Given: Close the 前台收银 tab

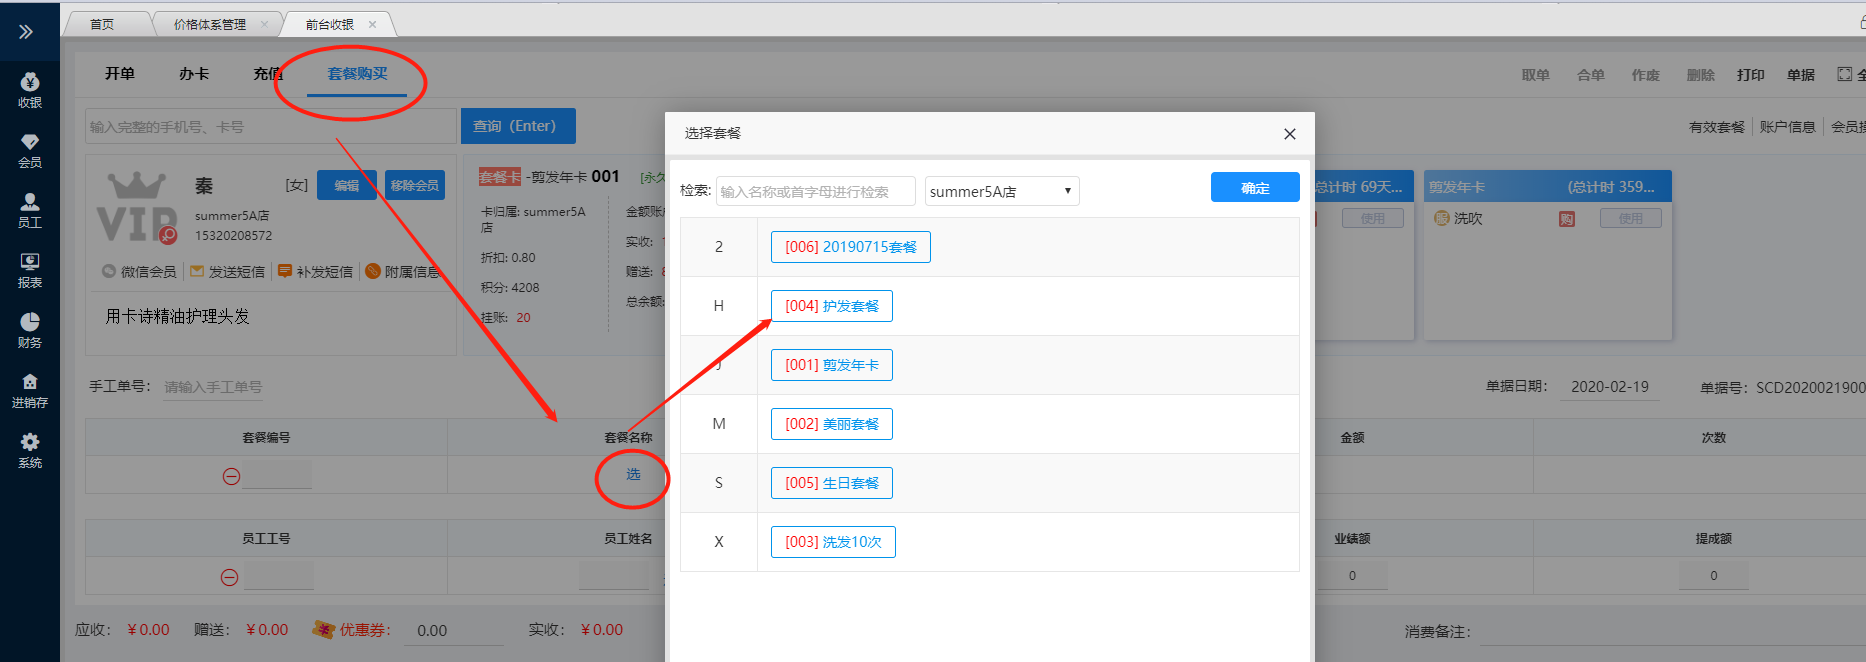Looking at the screenshot, I should point(373,24).
